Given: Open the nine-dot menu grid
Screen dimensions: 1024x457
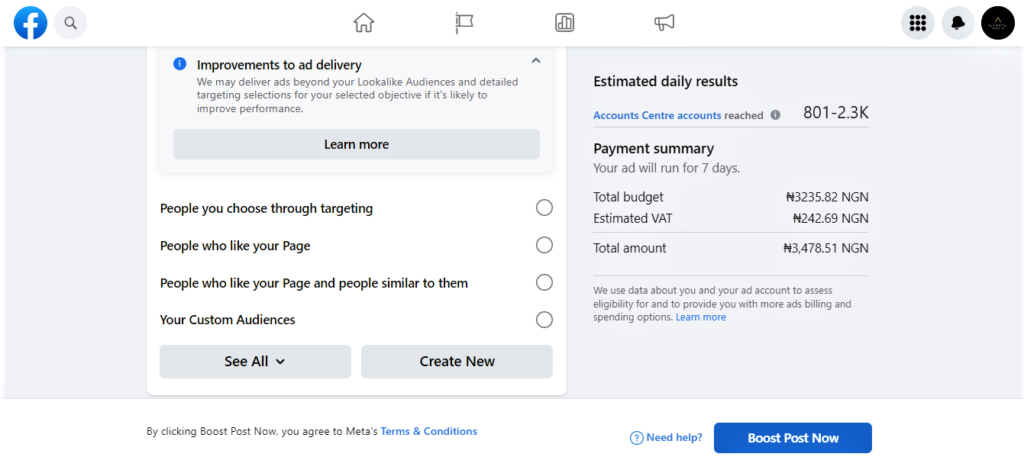Looking at the screenshot, I should [x=918, y=23].
